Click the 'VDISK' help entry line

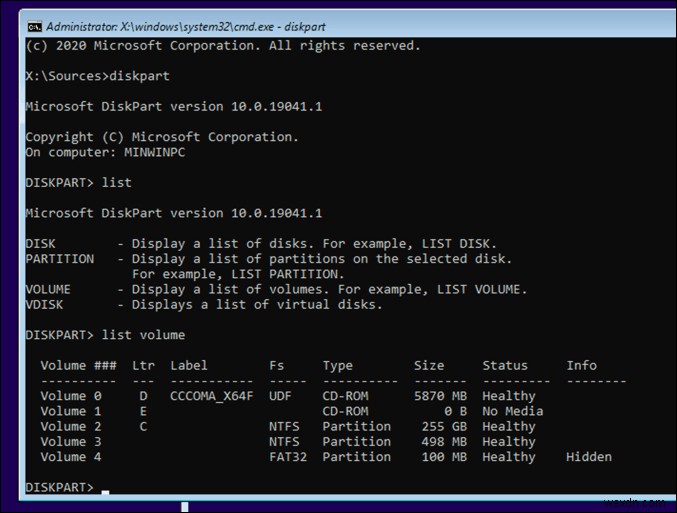point(204,304)
